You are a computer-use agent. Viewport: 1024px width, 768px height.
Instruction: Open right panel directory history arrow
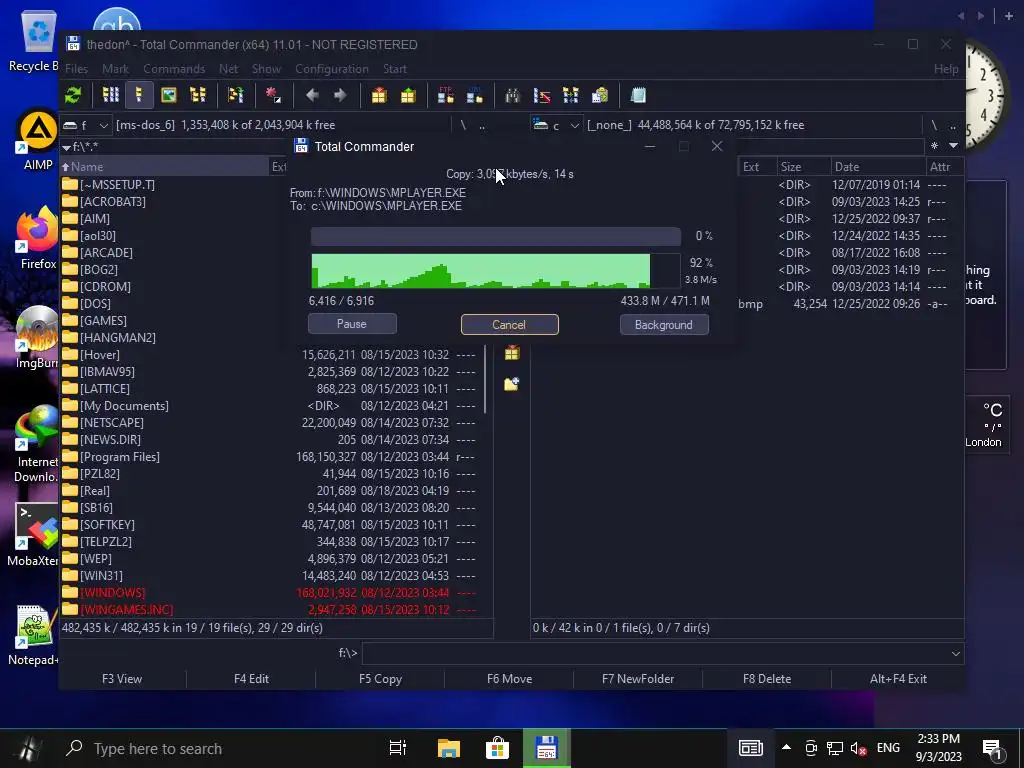pos(953,146)
